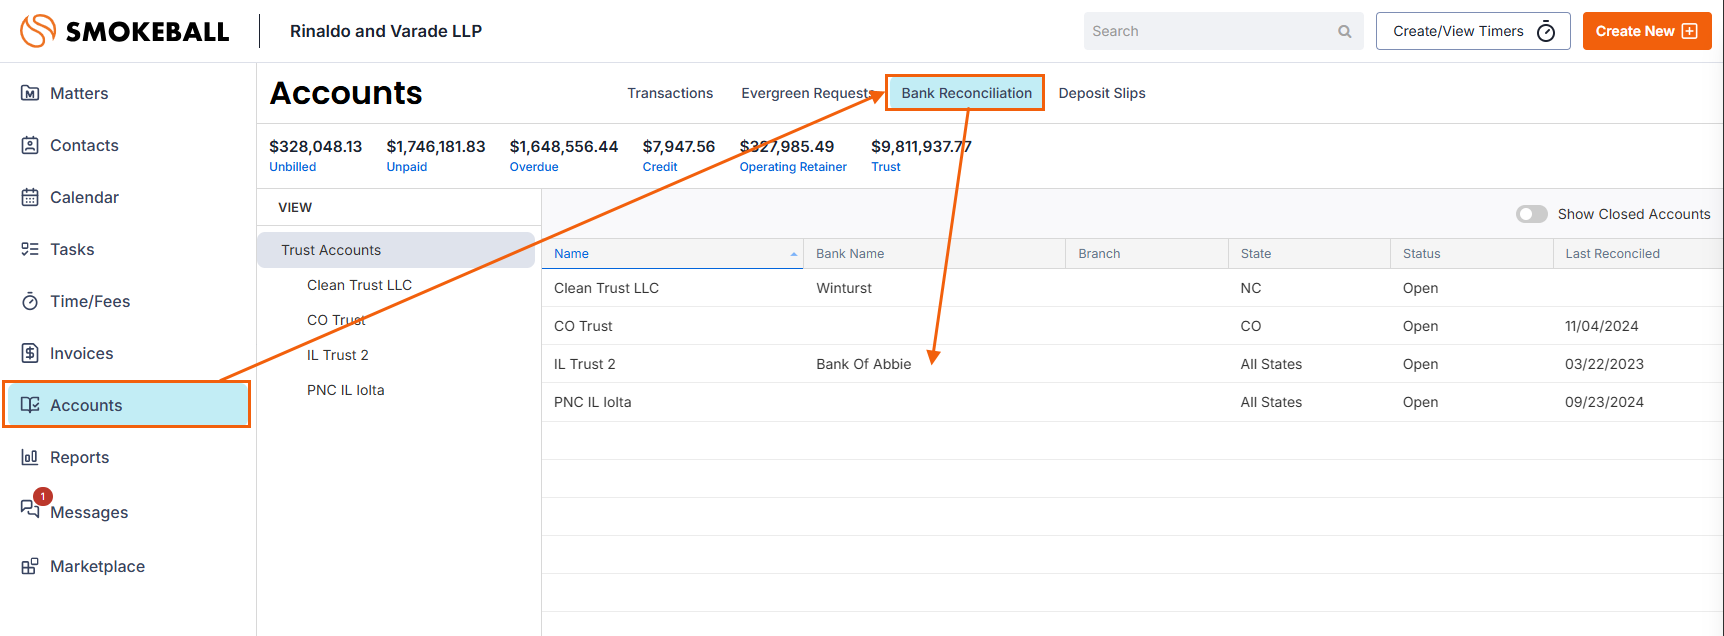Click the 11/04/2024 reconciled date
This screenshot has height=636, width=1724.
point(1602,326)
